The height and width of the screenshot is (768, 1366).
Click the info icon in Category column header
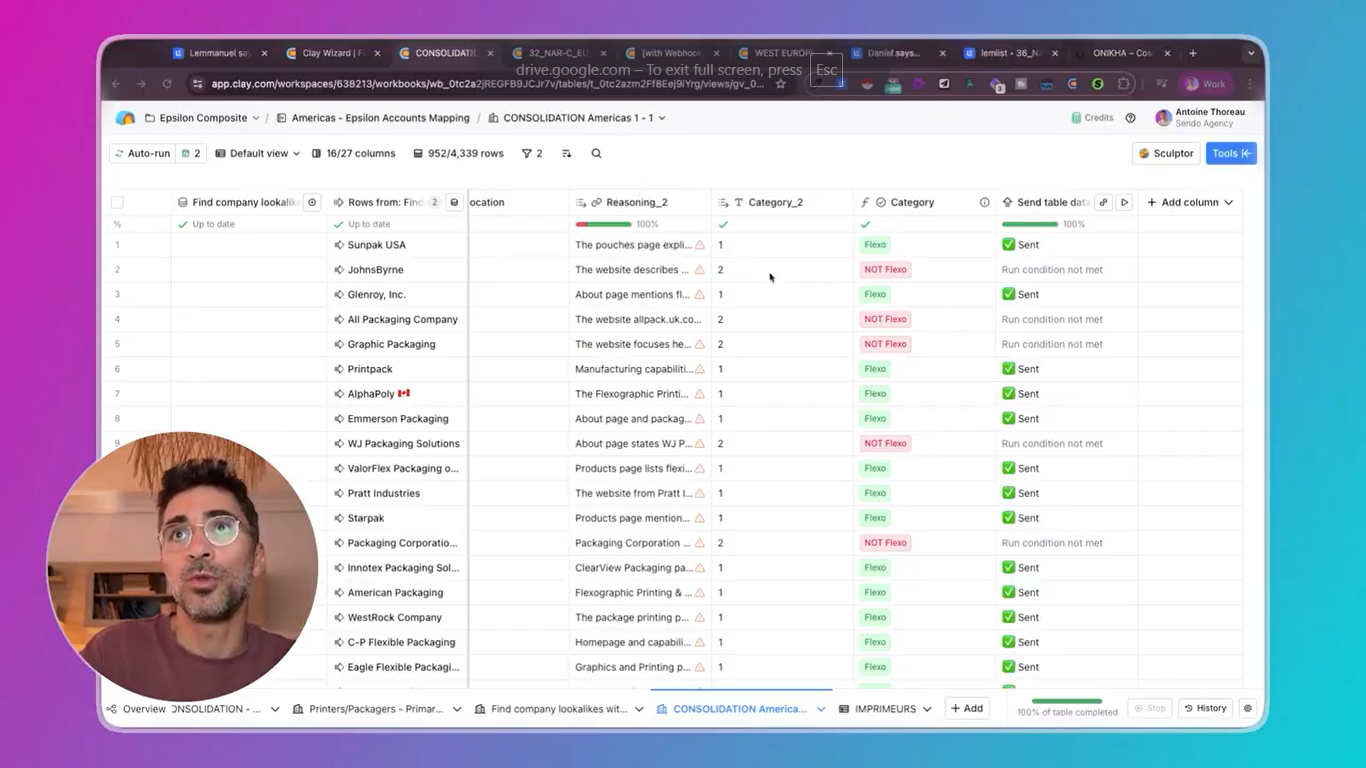coord(984,202)
